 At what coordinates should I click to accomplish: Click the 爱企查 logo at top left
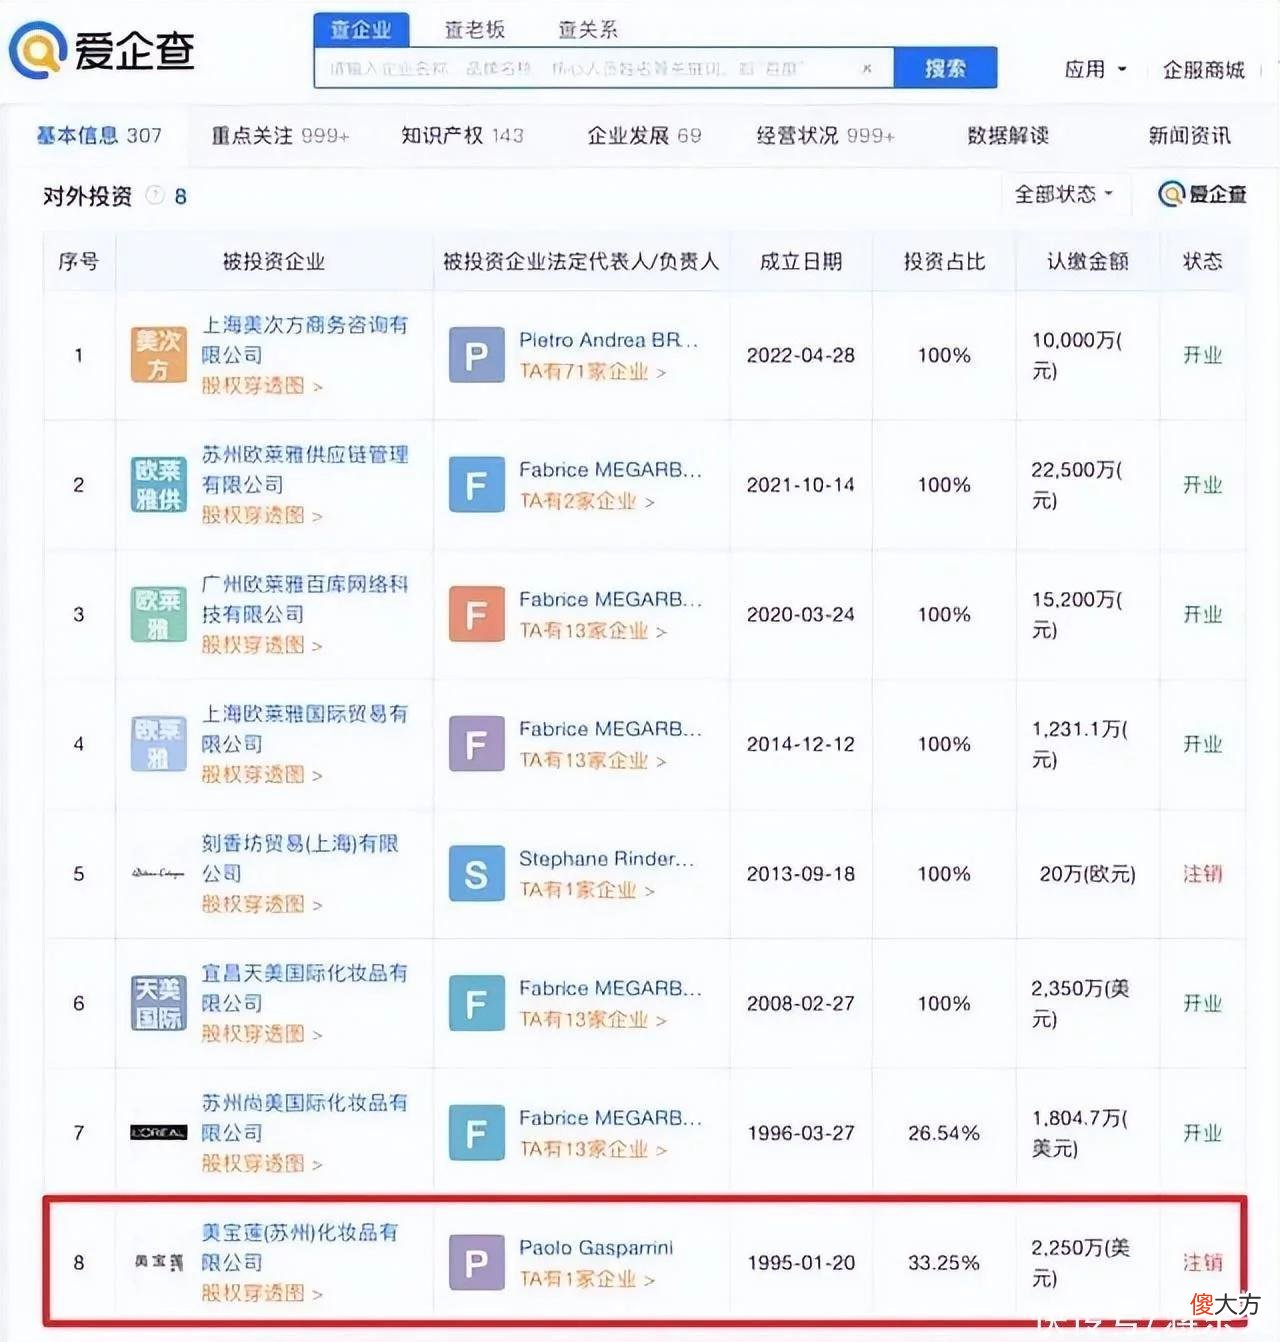tap(102, 50)
